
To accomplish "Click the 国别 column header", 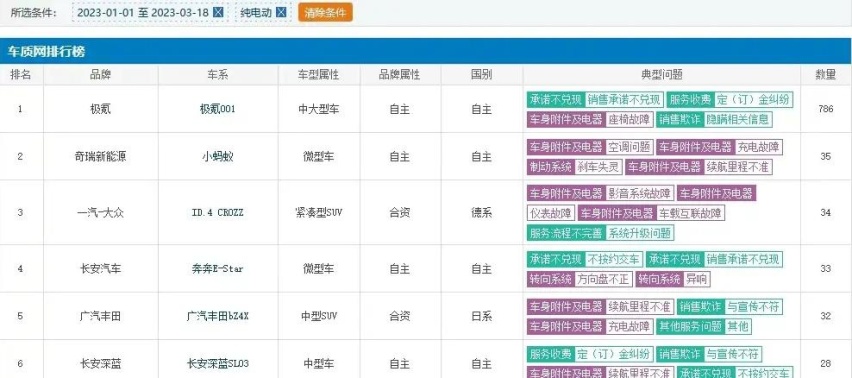I will point(481,75).
